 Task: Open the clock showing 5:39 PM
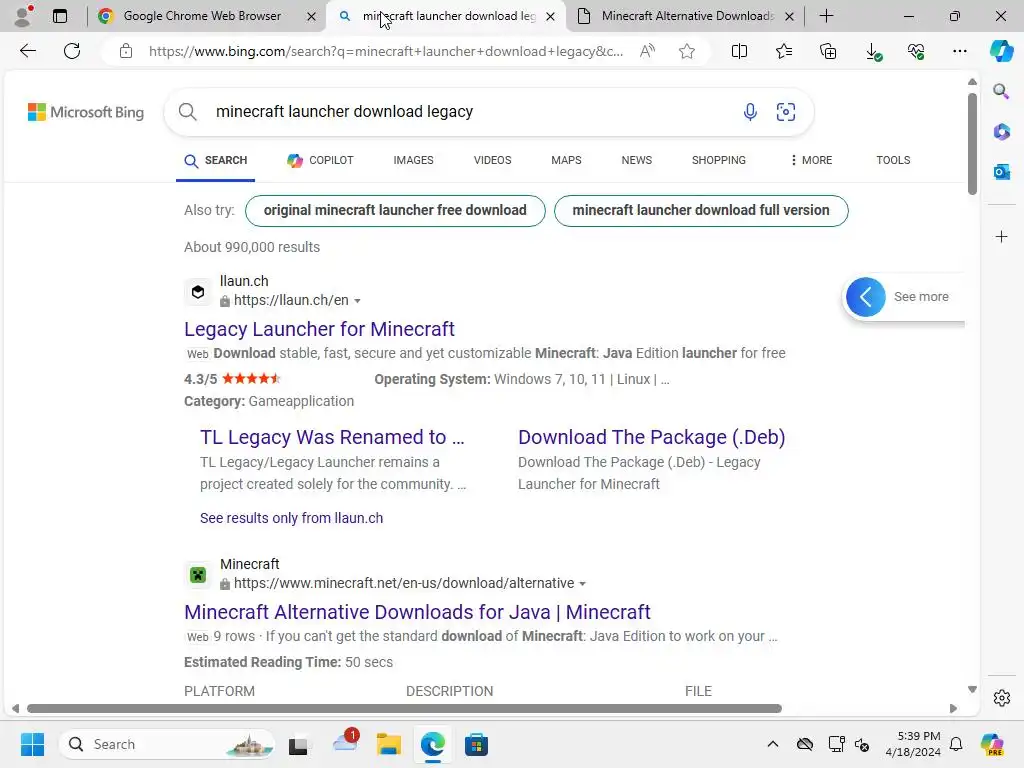click(913, 744)
